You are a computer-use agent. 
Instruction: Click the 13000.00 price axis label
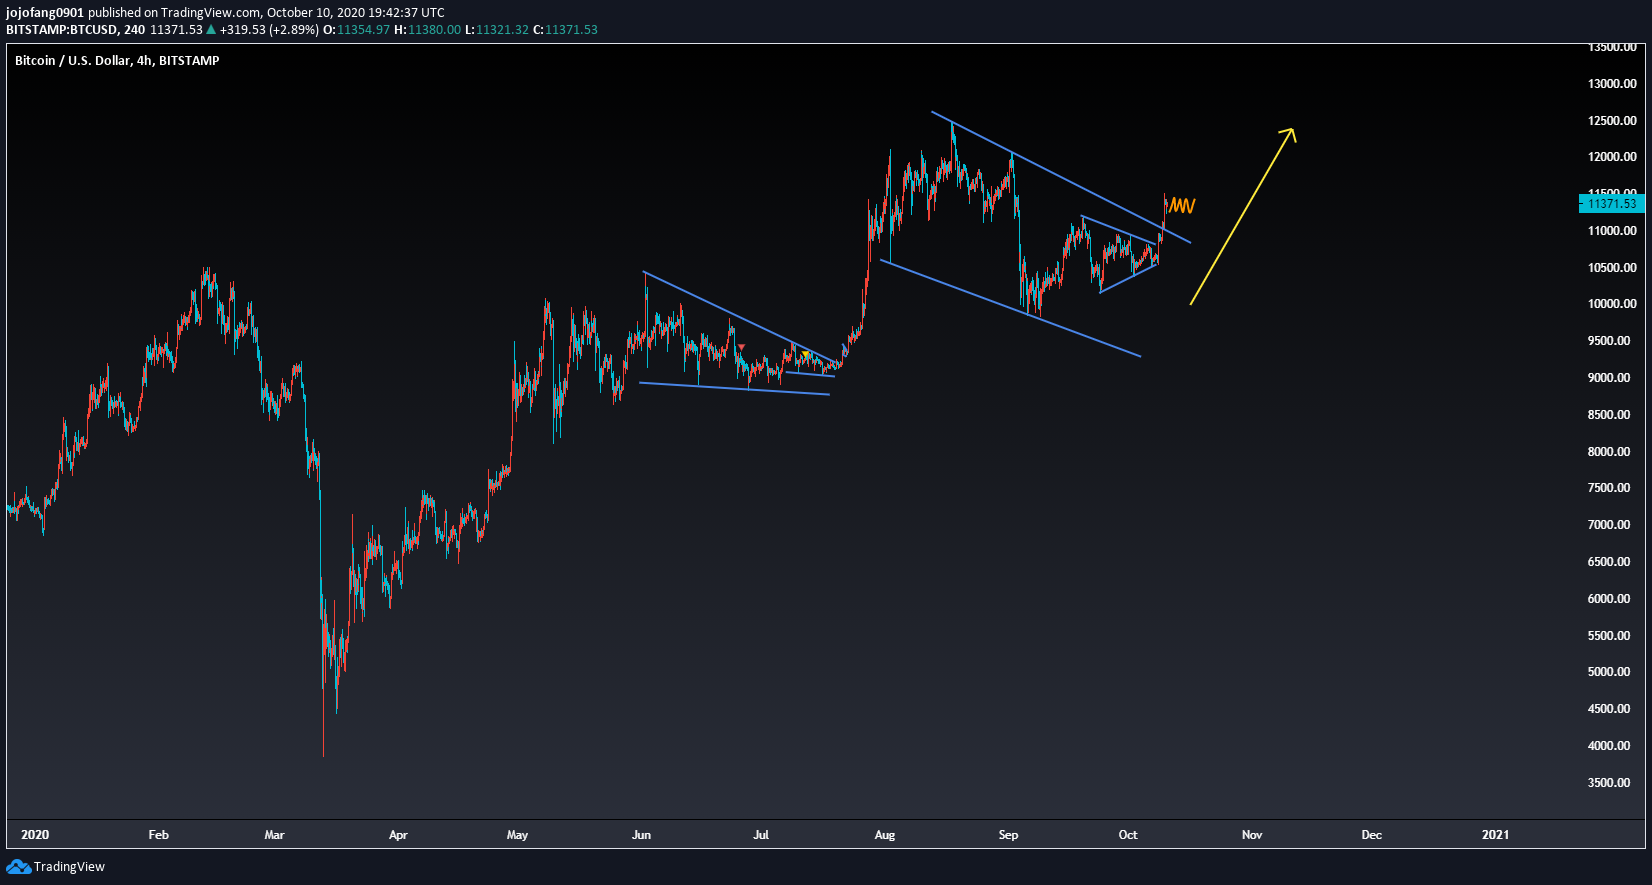tap(1612, 84)
